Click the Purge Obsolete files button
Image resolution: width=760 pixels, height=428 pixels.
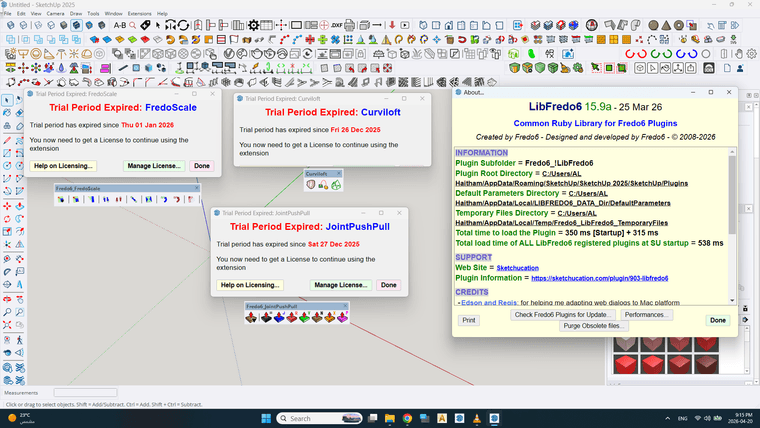(594, 326)
